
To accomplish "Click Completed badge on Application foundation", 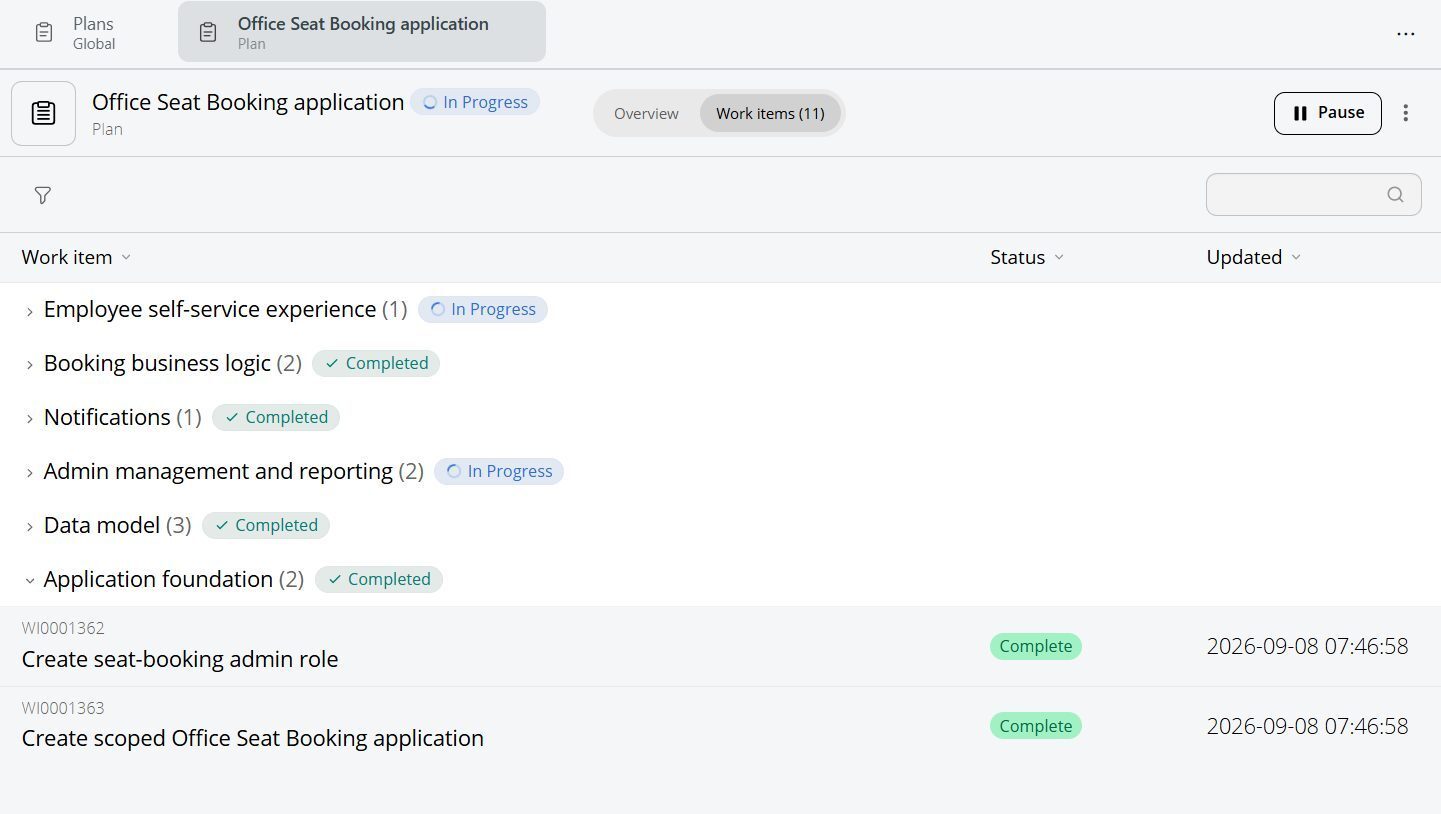I will tap(379, 580).
